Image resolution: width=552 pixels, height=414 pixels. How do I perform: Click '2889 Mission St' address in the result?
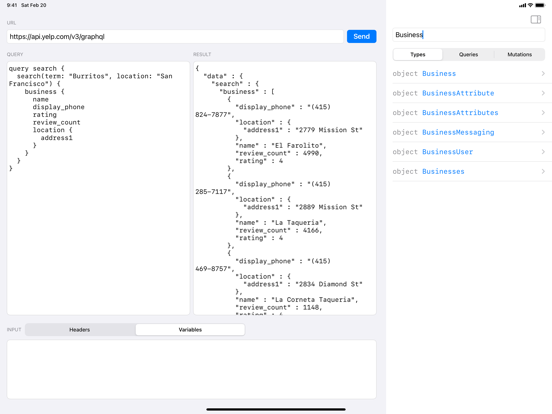point(329,207)
